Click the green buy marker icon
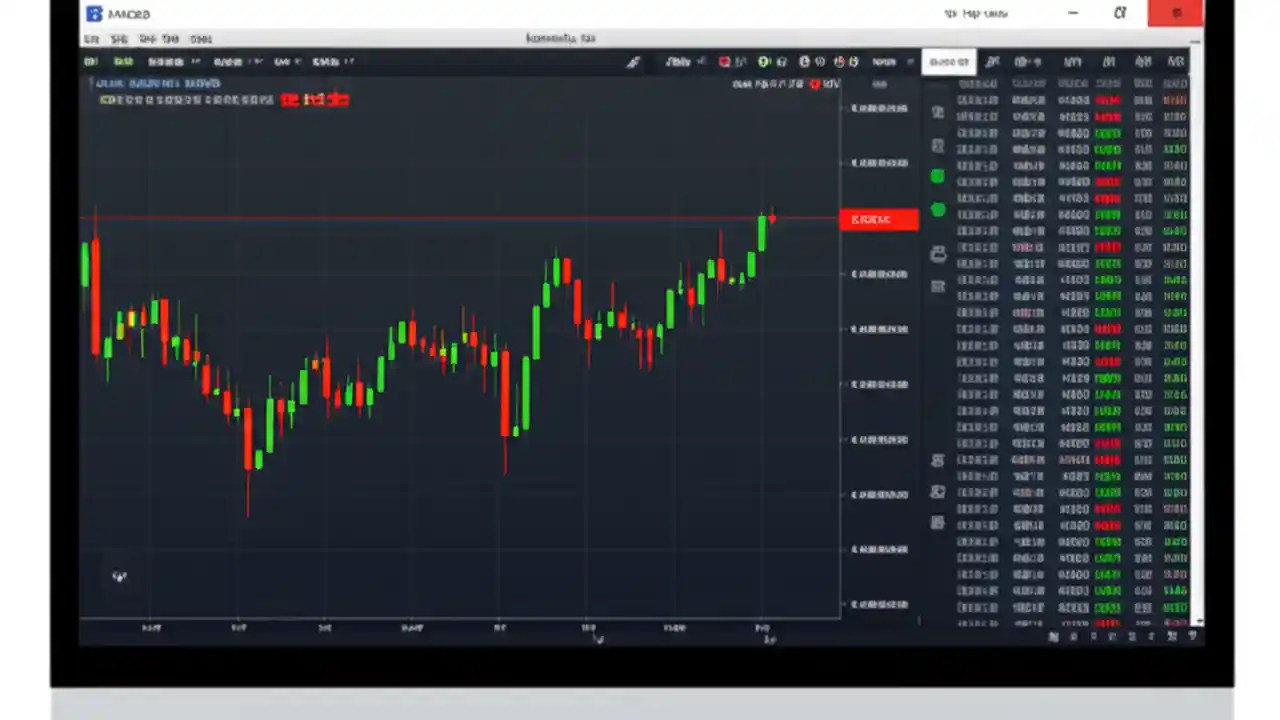This screenshot has height=720, width=1280. point(763,61)
